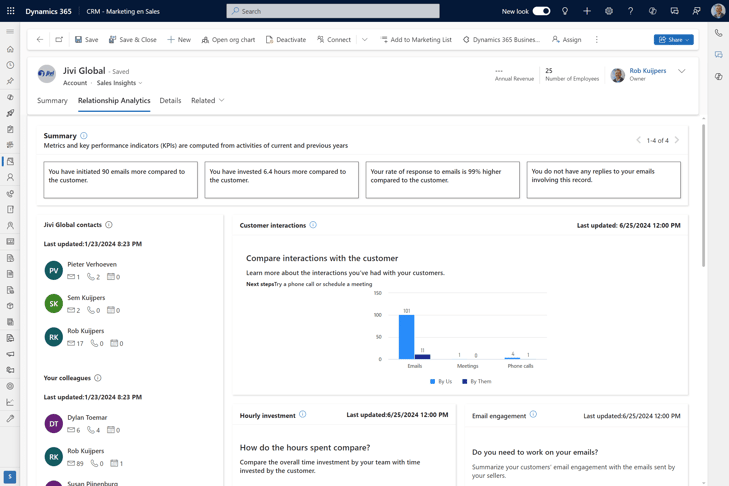Click the first KPI card about 90 emails
Image resolution: width=729 pixels, height=486 pixels.
(x=120, y=180)
